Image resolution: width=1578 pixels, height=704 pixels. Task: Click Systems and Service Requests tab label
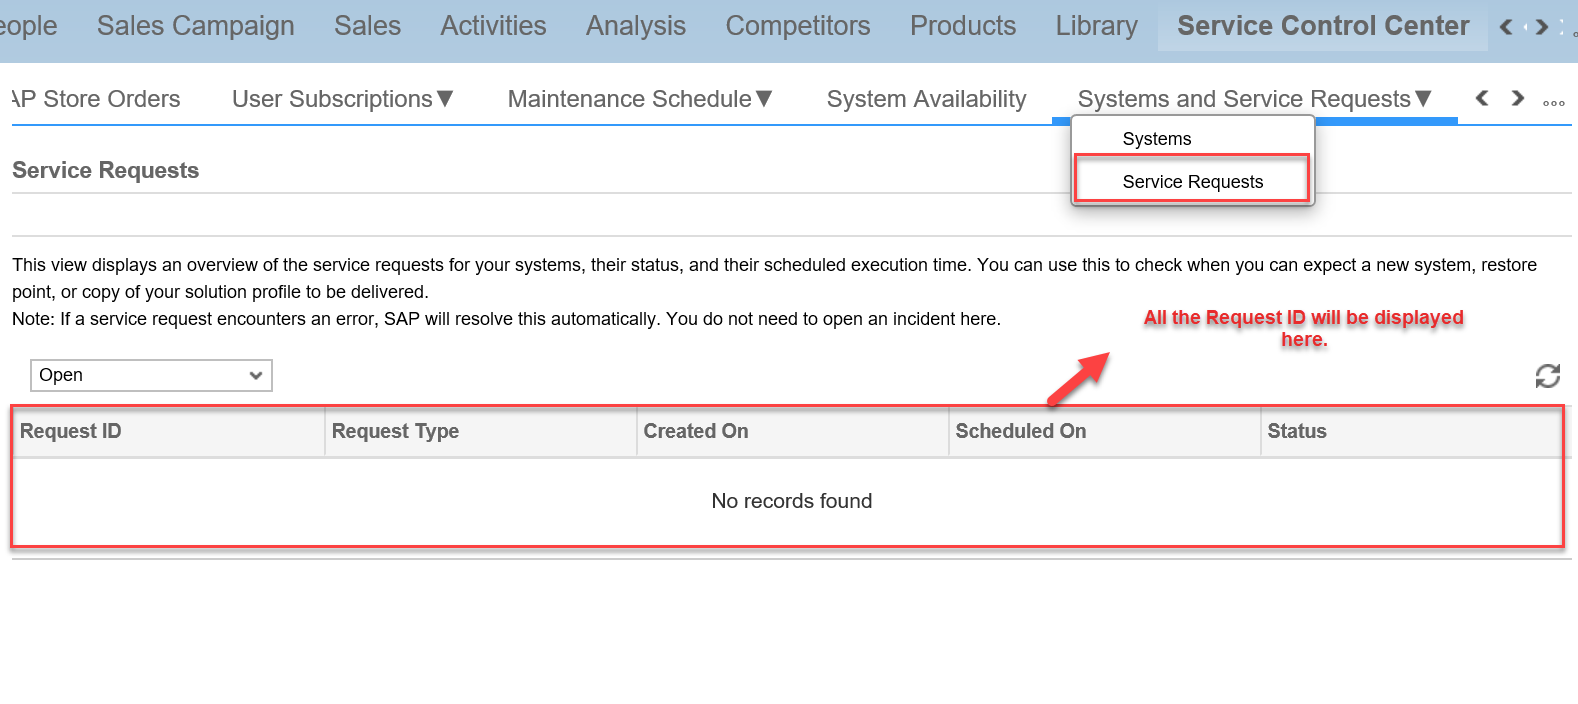pyautogui.click(x=1244, y=99)
